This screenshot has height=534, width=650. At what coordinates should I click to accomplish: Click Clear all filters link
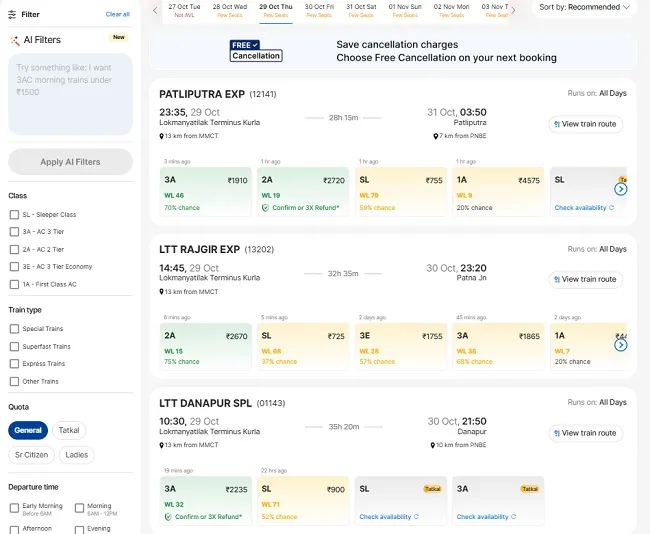(x=118, y=14)
